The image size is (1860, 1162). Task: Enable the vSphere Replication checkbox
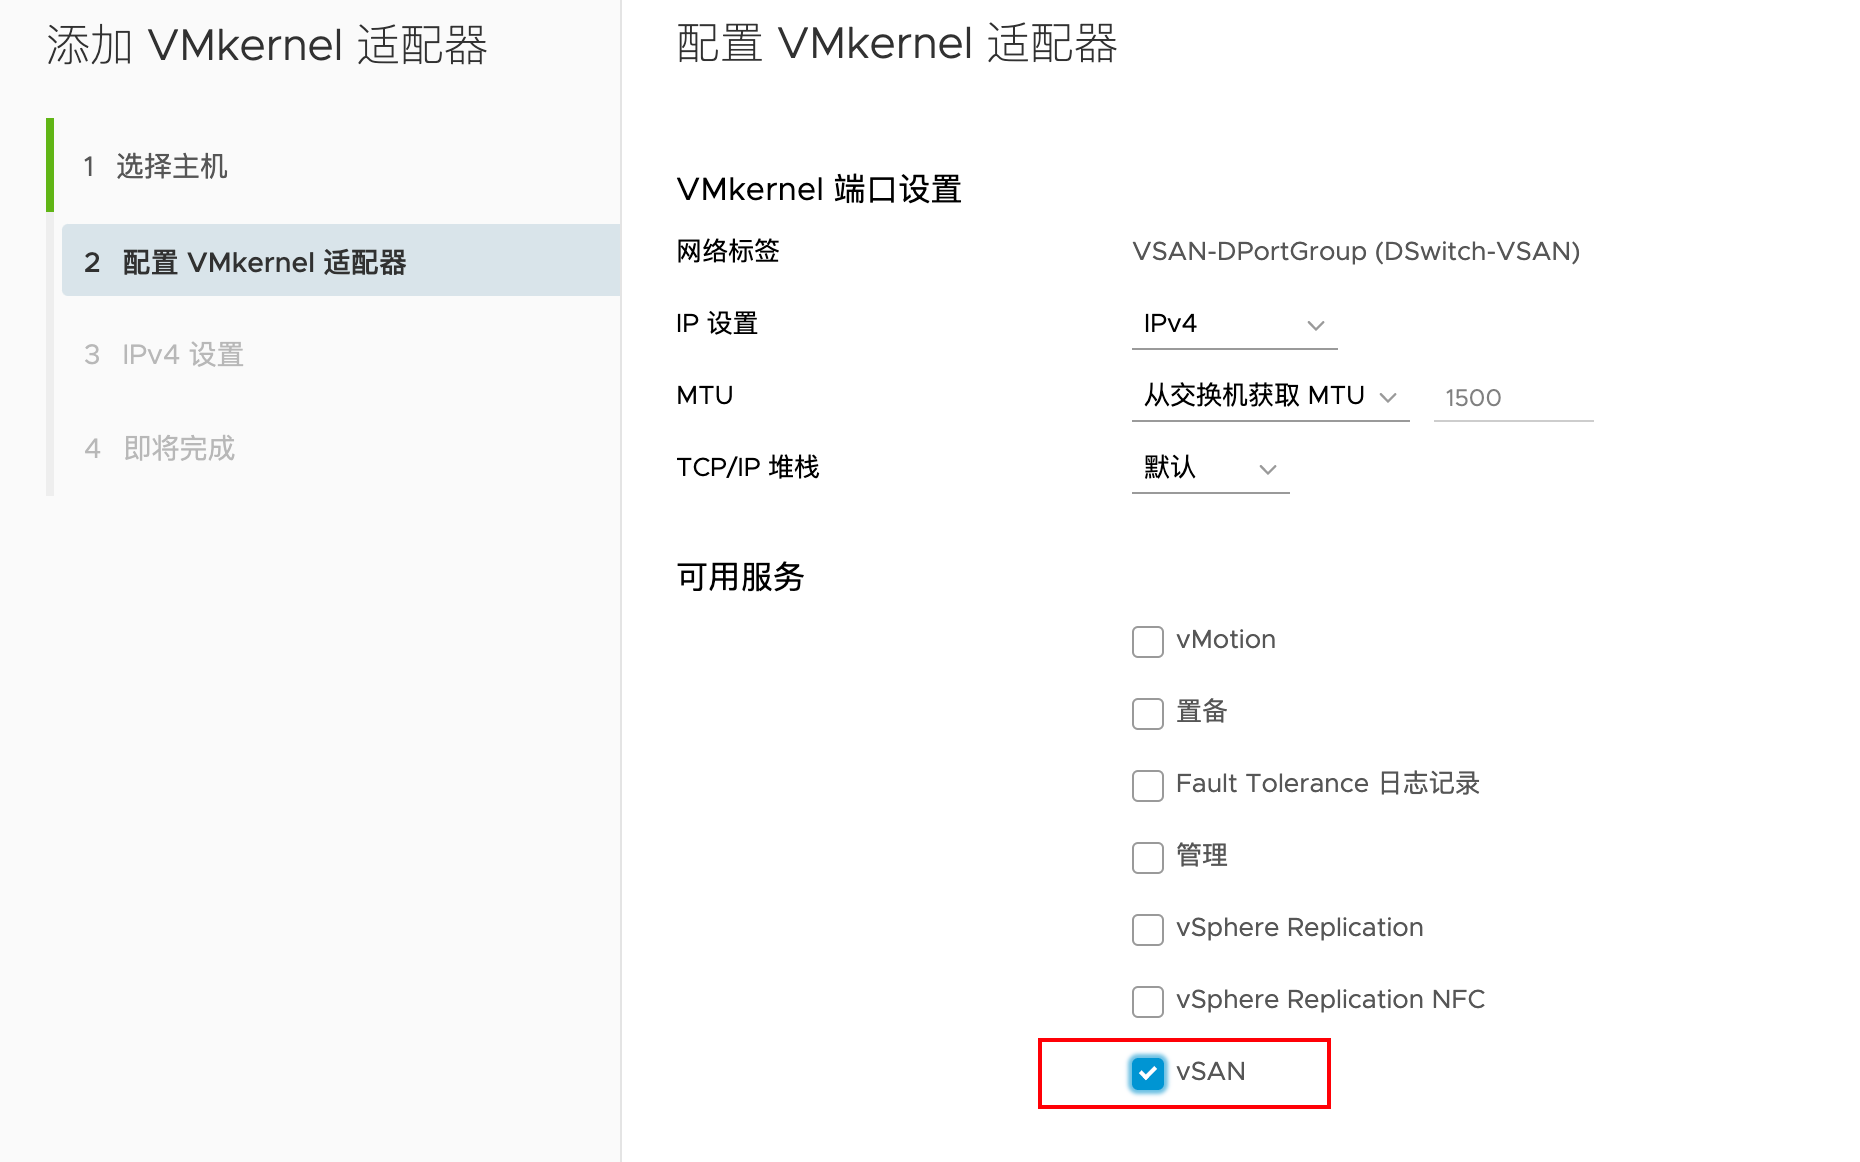click(x=1147, y=930)
